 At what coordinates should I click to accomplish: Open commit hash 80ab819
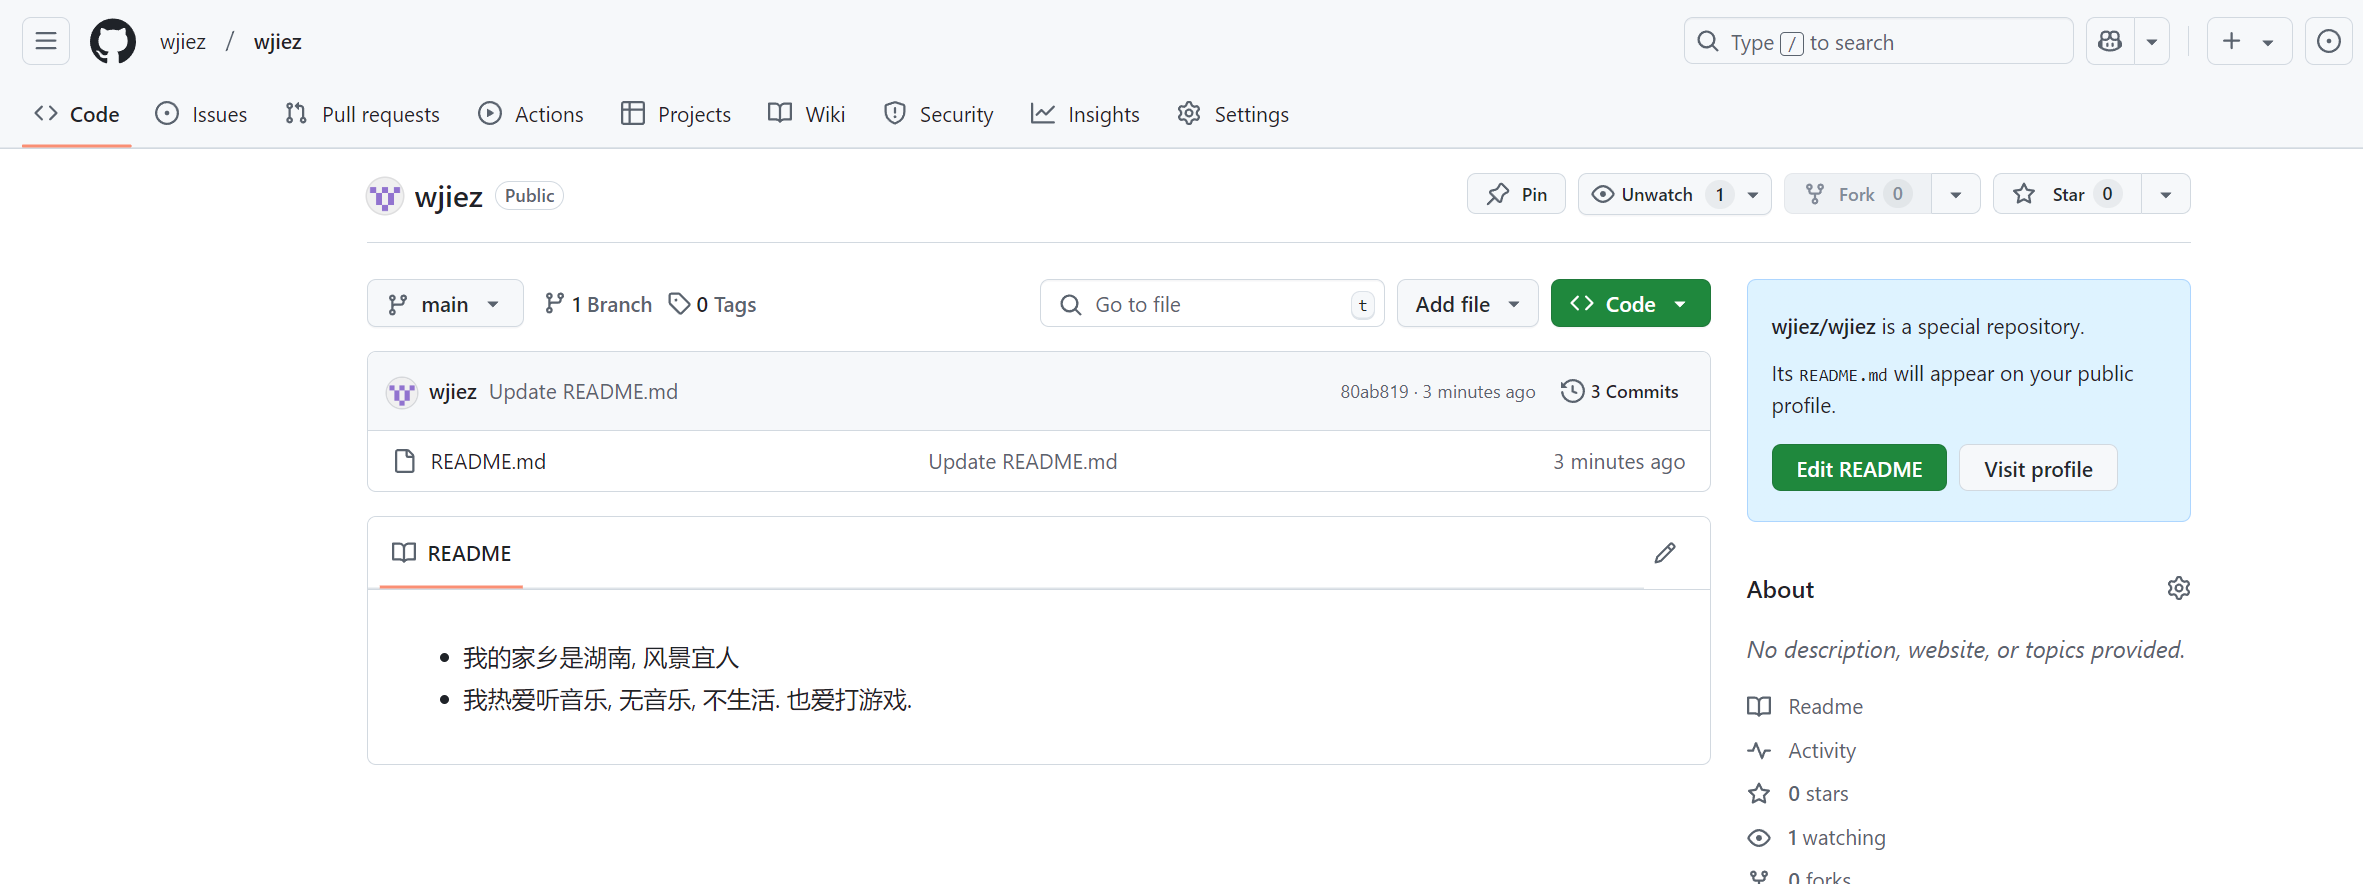click(1374, 392)
